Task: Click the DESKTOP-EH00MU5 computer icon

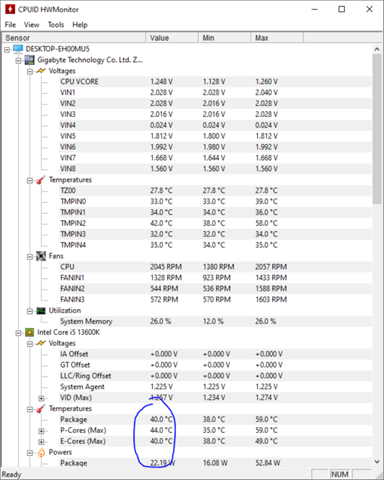Action: [18, 49]
